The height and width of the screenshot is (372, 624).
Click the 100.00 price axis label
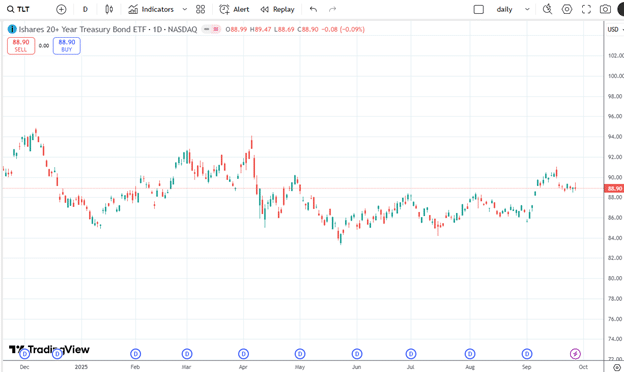(616, 76)
